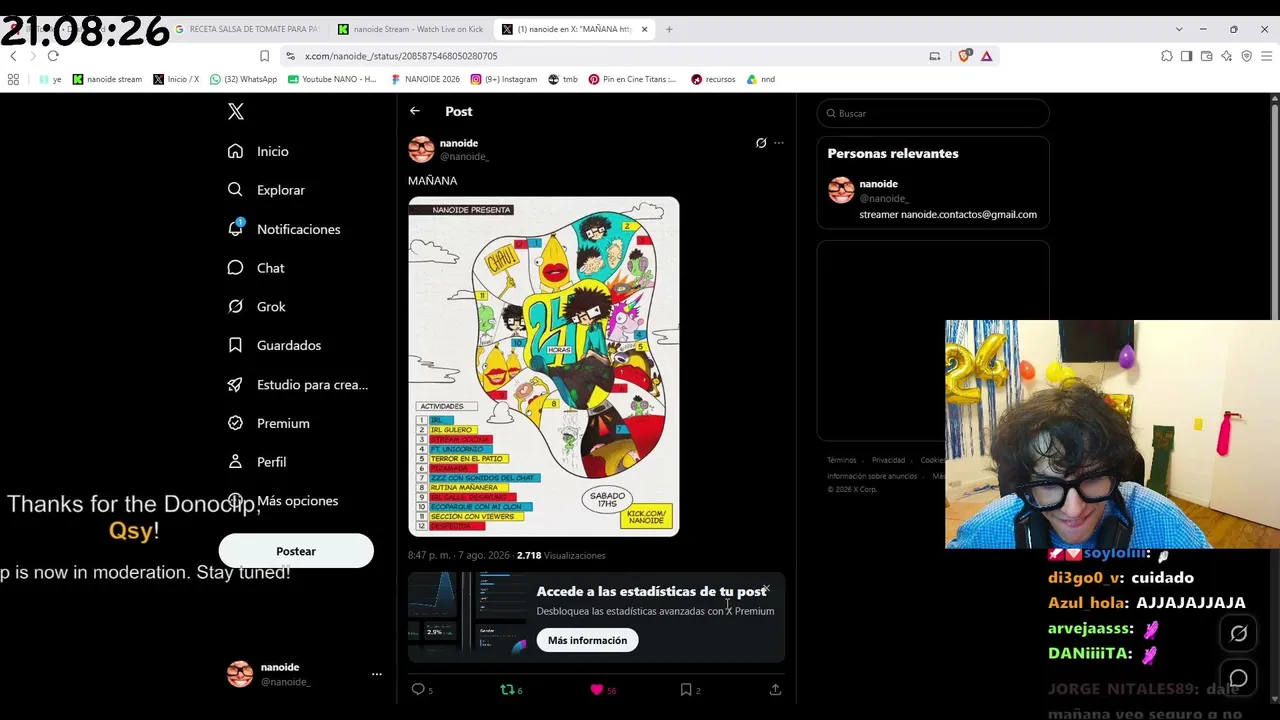Image resolution: width=1280 pixels, height=720 pixels.
Task: Bookmark this page via toolbar icon
Action: [x=264, y=56]
